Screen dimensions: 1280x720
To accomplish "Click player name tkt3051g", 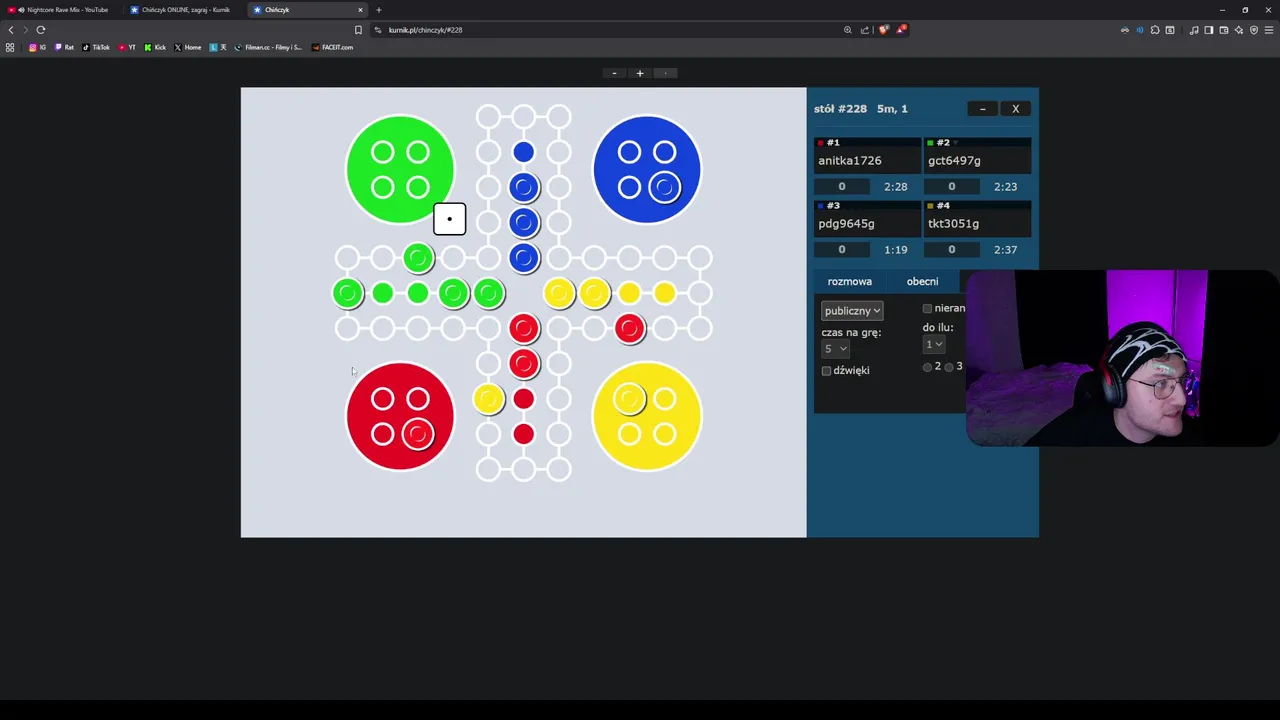I will point(953,224).
